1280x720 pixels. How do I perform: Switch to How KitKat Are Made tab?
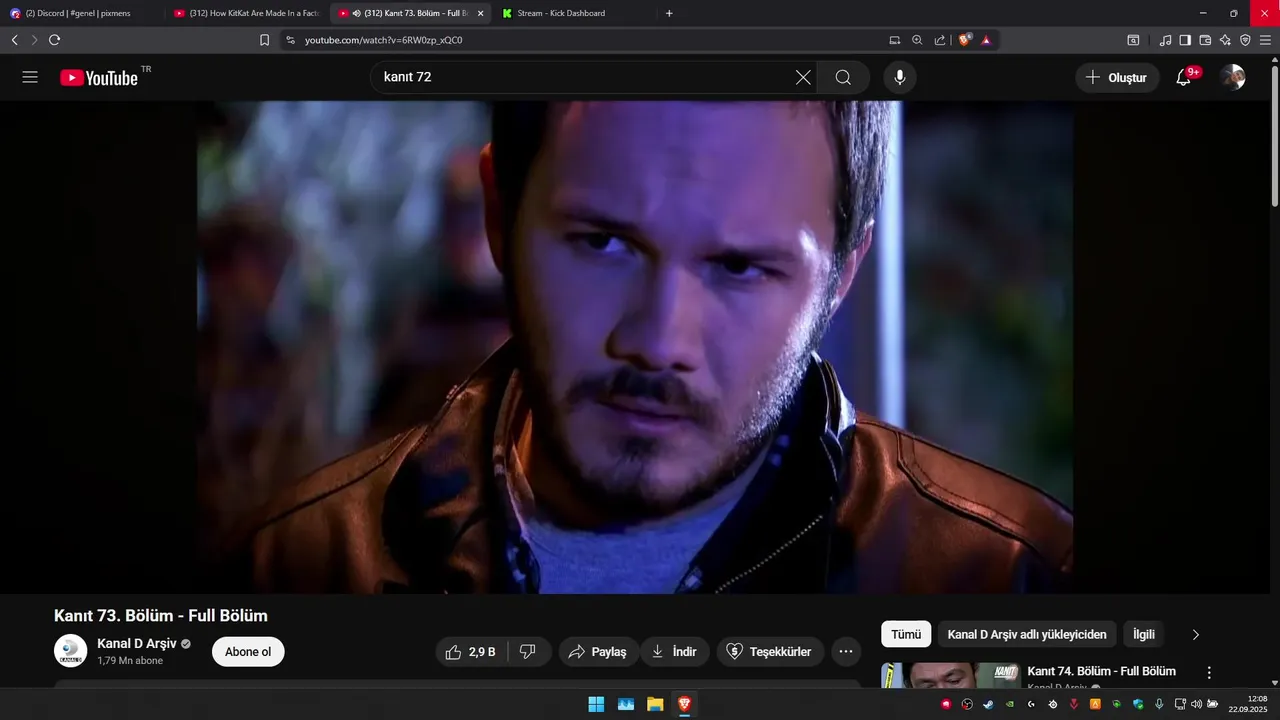(x=247, y=13)
